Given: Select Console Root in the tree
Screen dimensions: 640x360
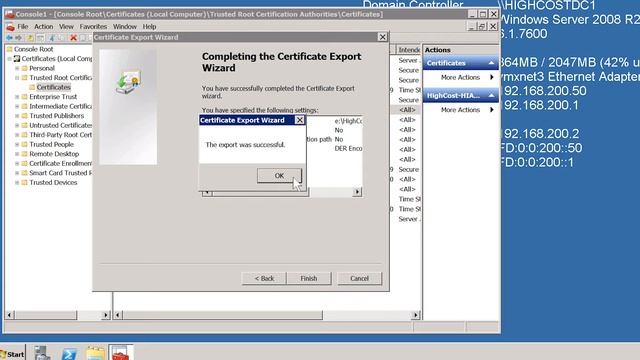Looking at the screenshot, I should point(33,49).
